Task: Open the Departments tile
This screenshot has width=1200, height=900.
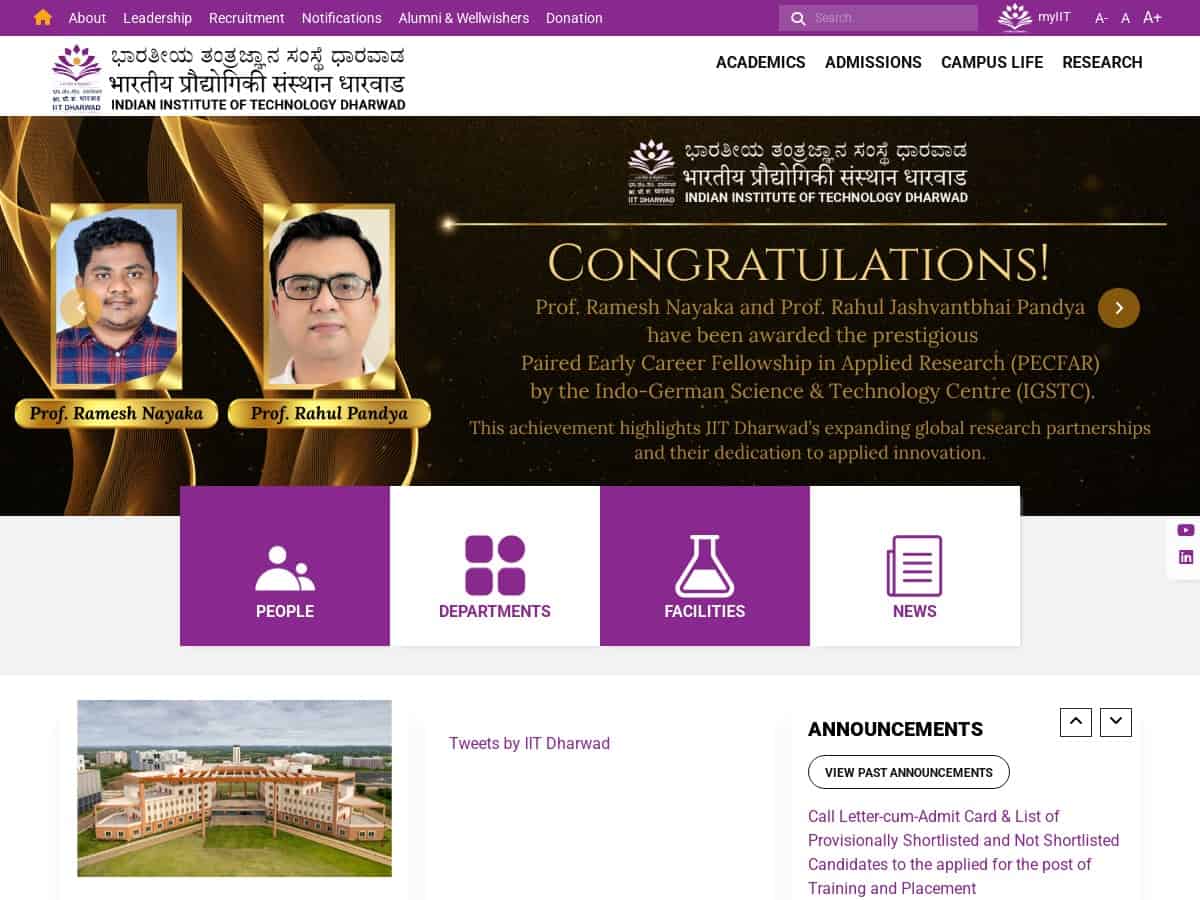Action: tap(495, 566)
